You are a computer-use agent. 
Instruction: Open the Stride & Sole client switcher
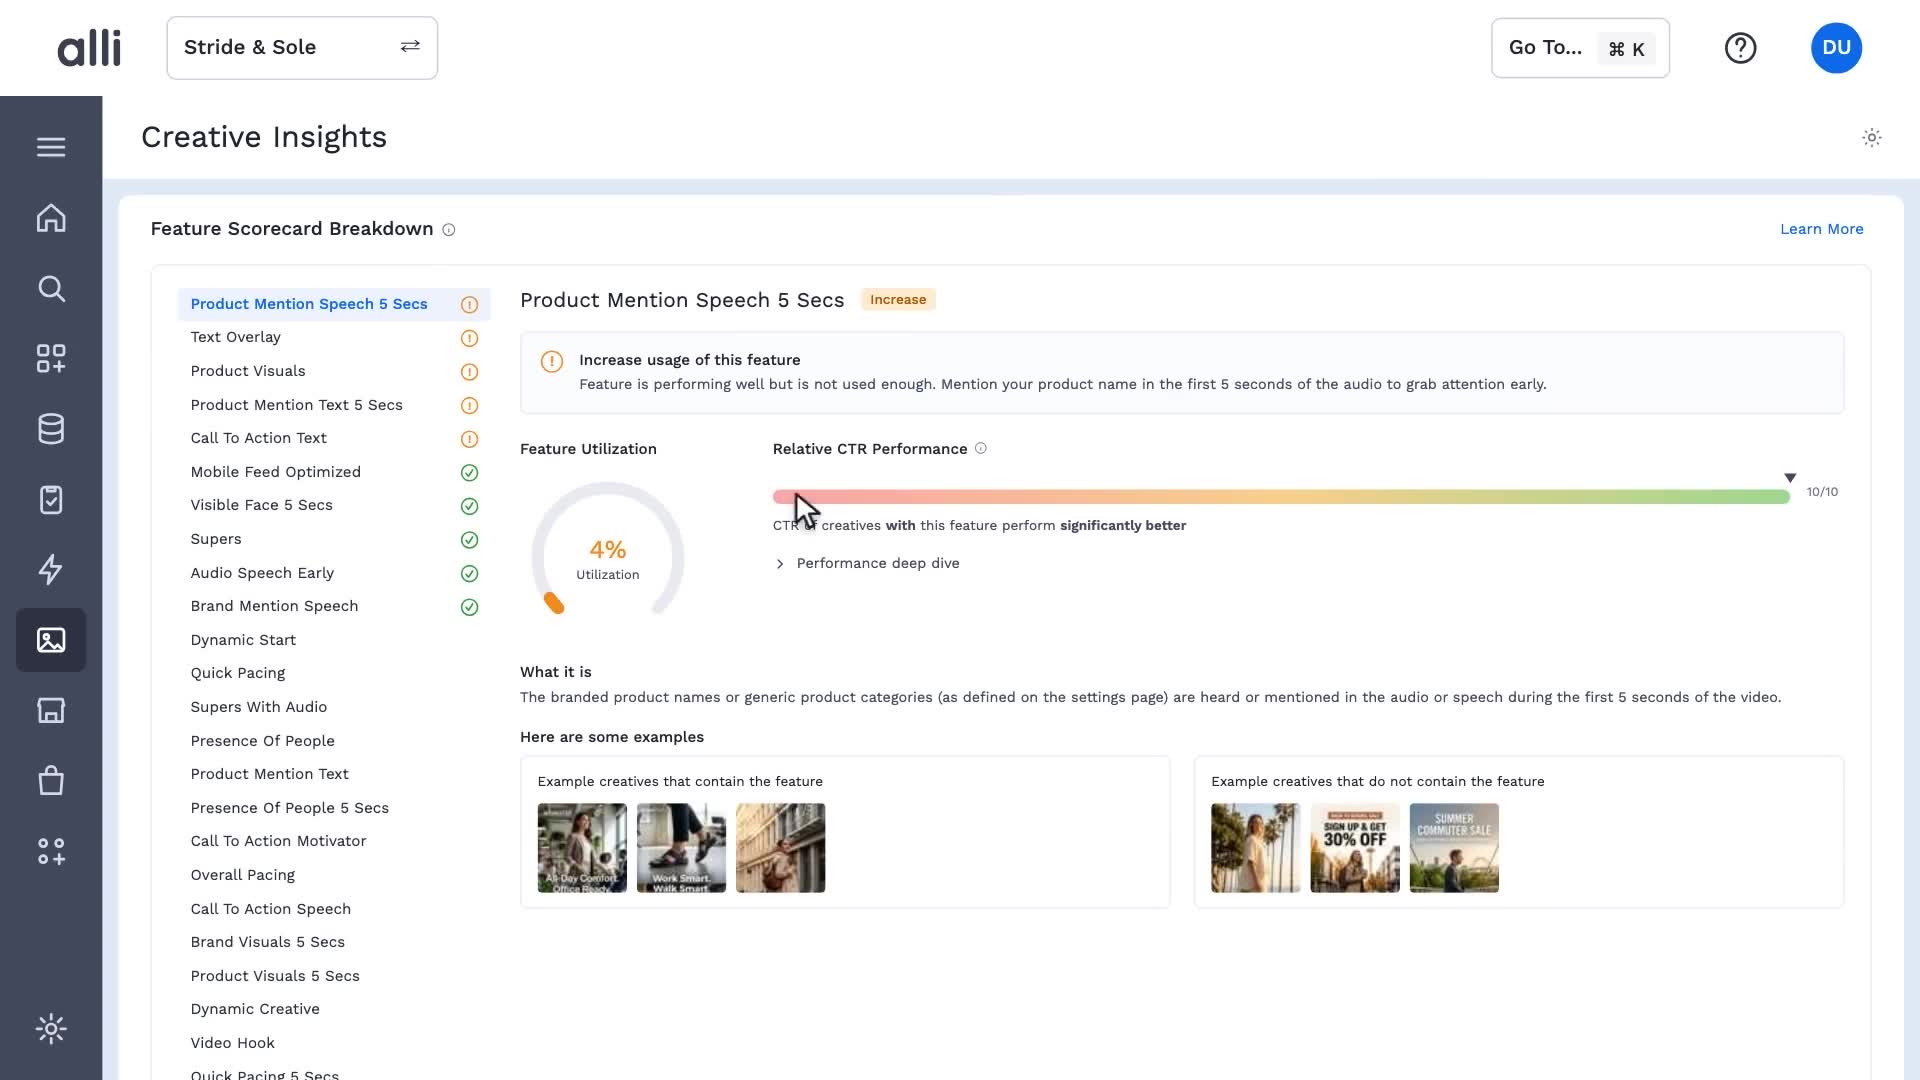(x=302, y=48)
